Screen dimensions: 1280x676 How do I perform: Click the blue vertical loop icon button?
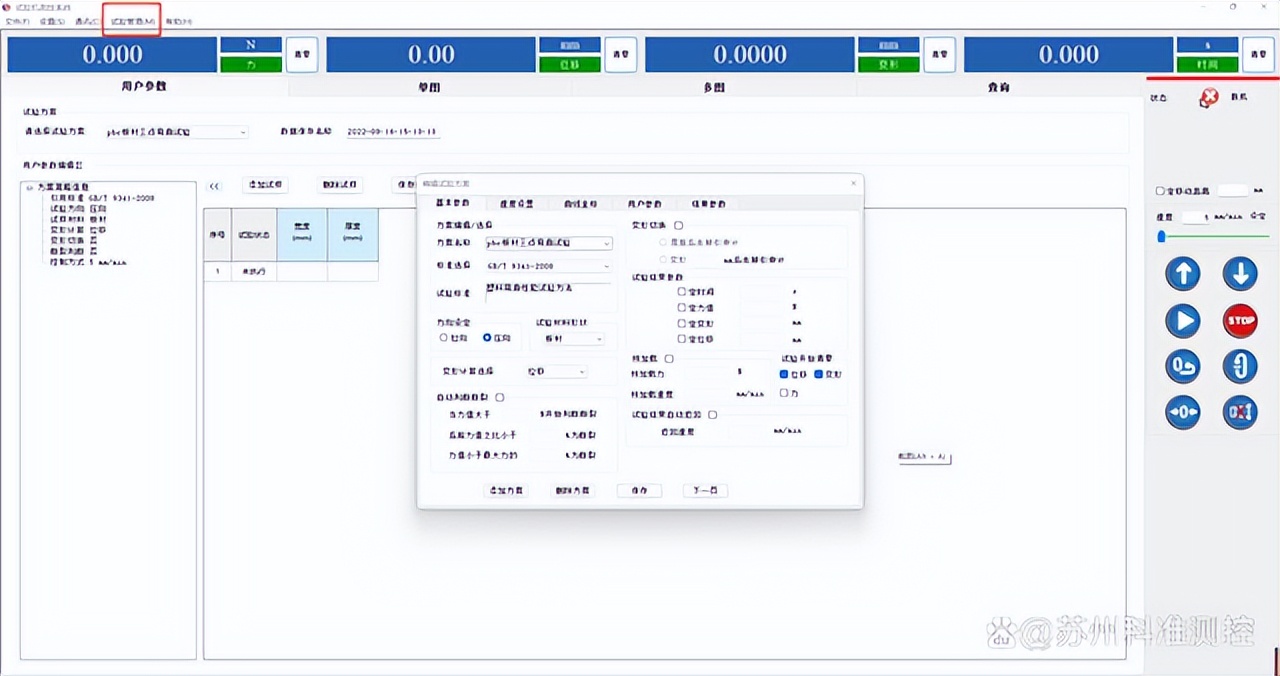tap(1240, 367)
